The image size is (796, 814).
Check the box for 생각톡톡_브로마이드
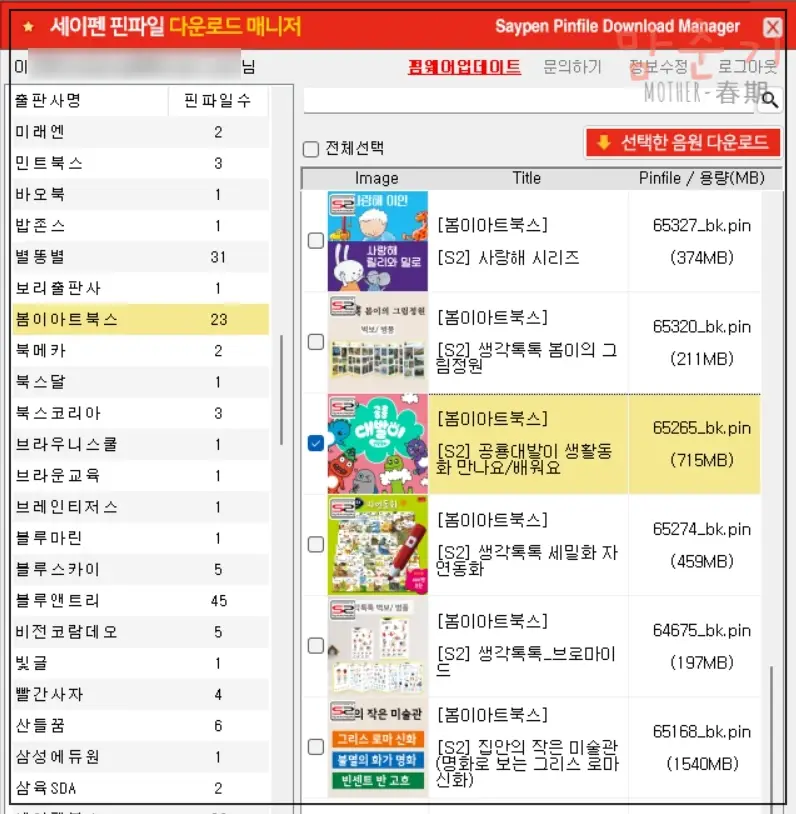(316, 646)
